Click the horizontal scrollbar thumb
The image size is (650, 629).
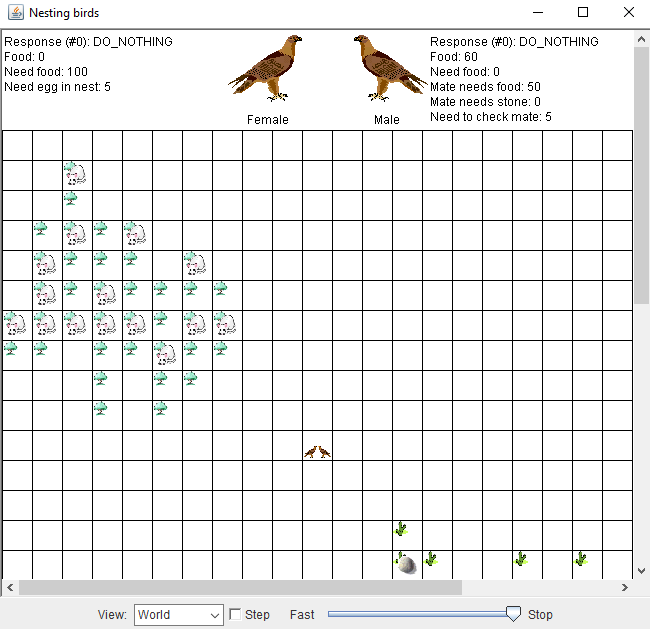coord(310,588)
